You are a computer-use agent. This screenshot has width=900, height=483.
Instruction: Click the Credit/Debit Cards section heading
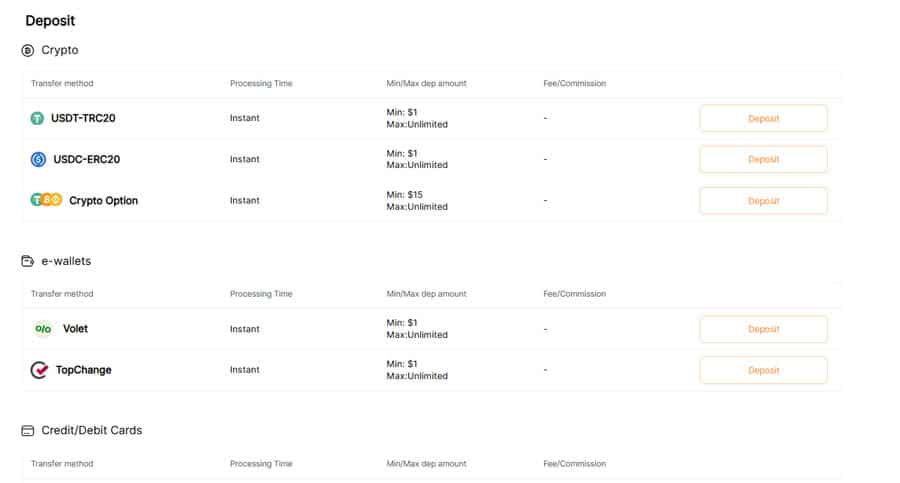click(92, 430)
